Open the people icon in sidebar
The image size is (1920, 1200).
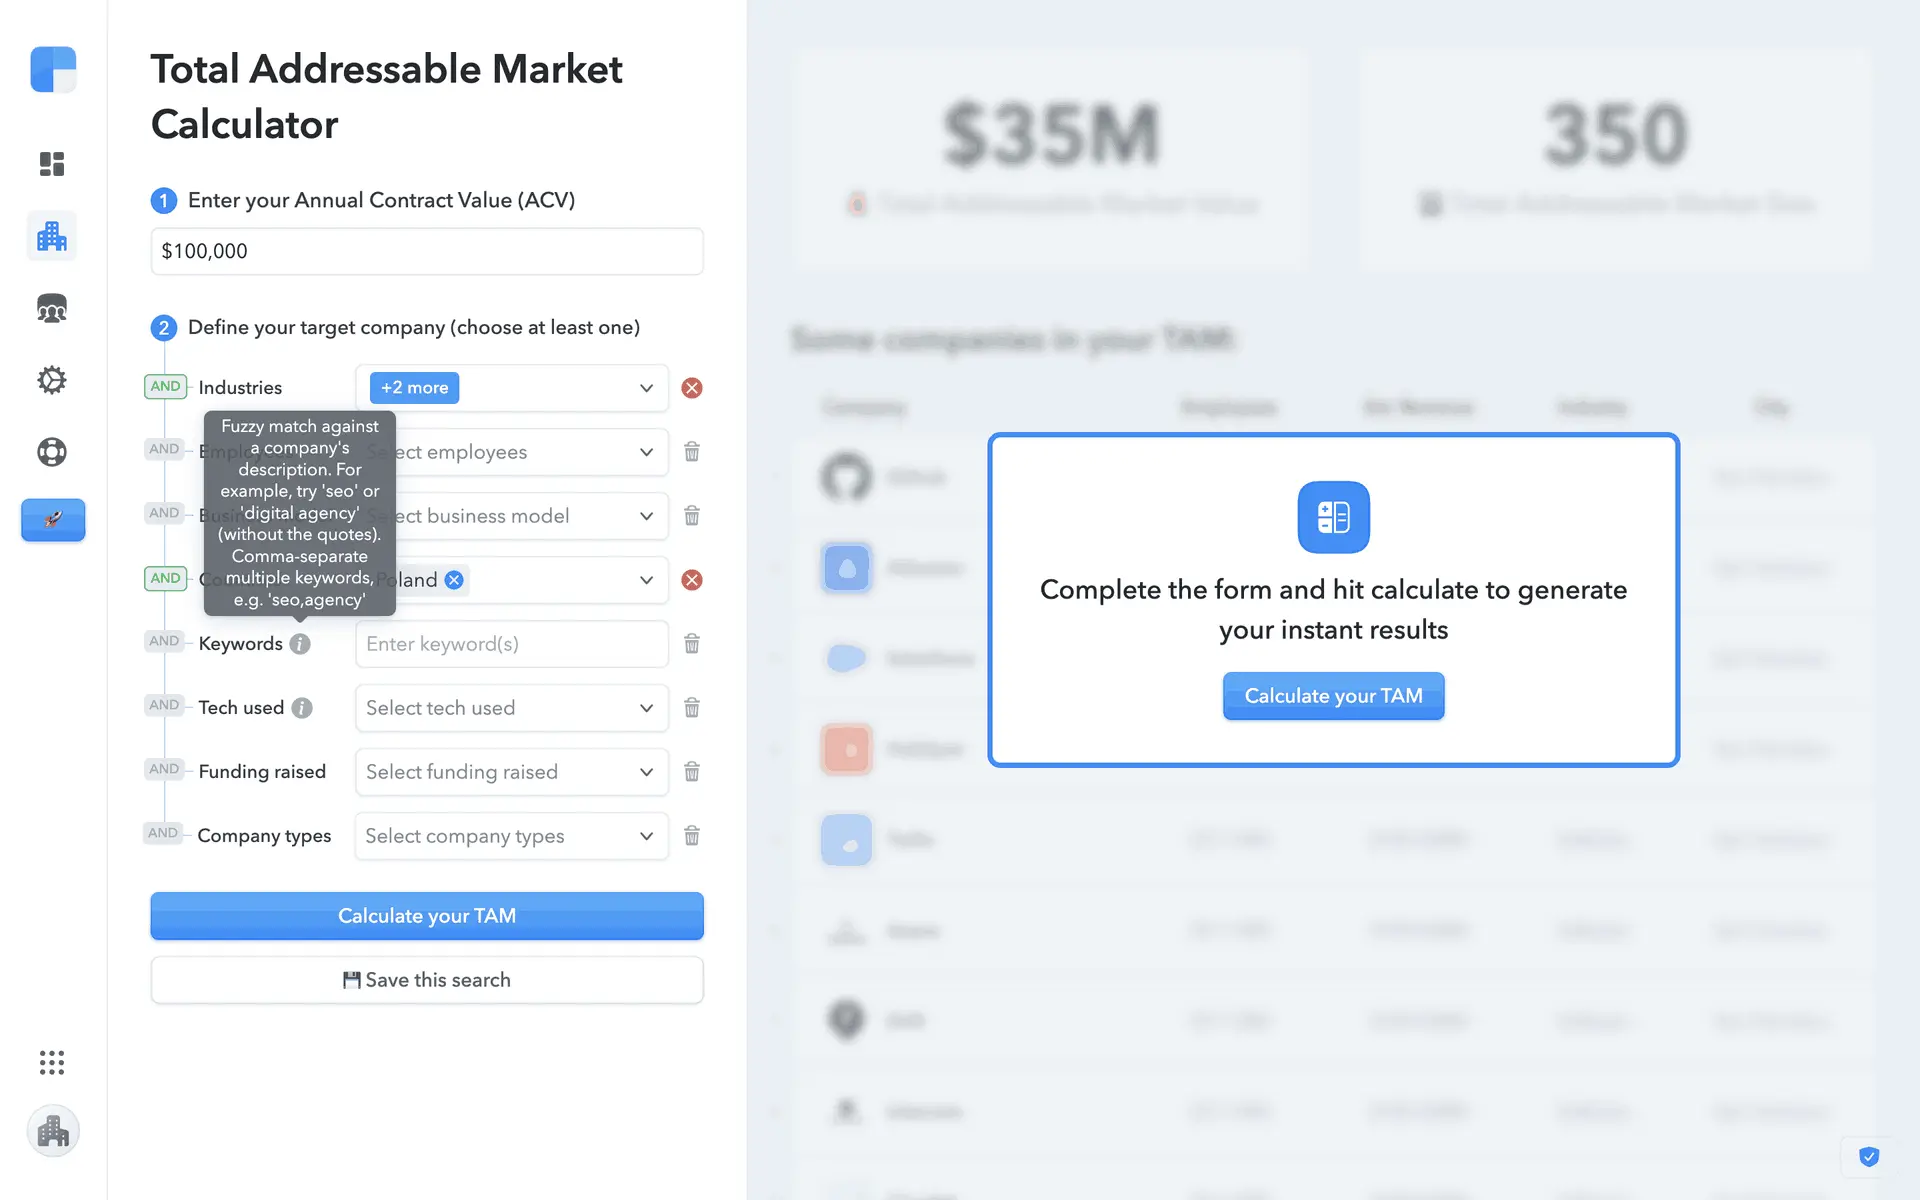click(52, 309)
